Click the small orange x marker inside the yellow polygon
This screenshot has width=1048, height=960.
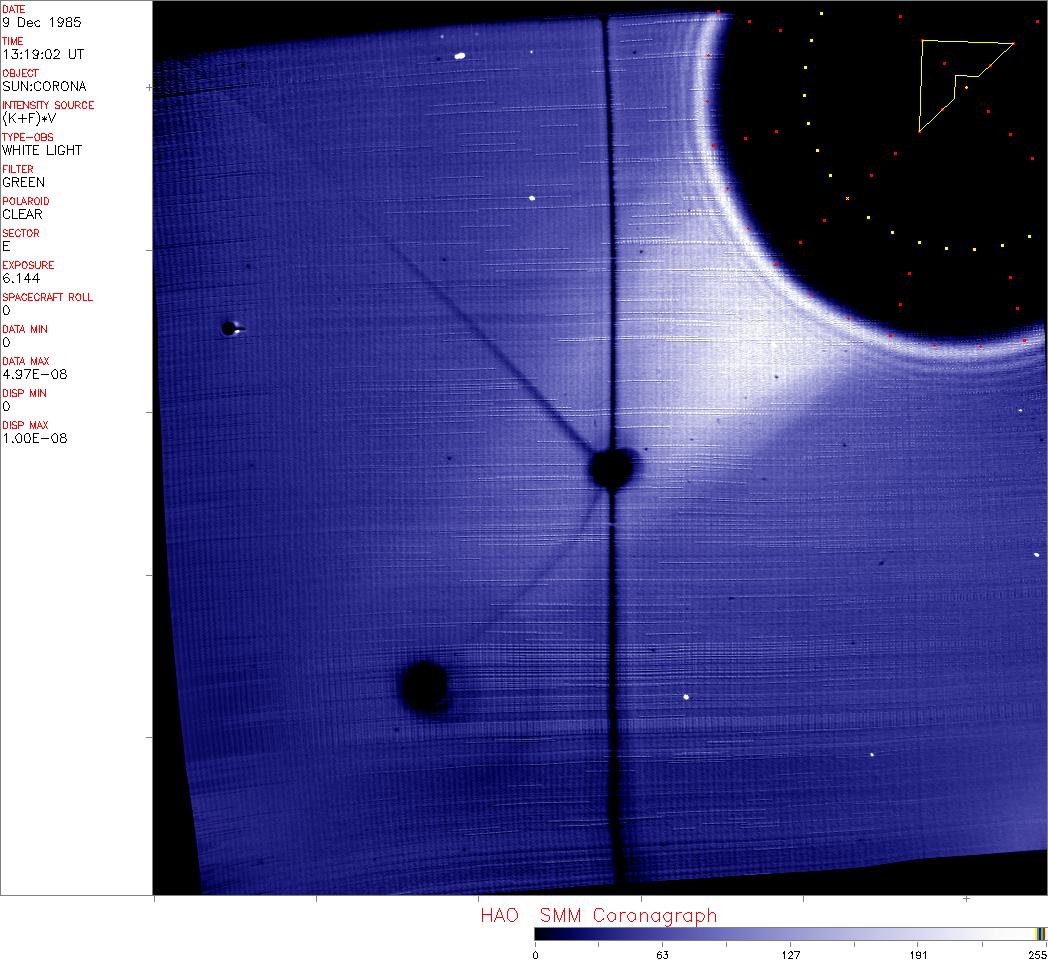966,89
